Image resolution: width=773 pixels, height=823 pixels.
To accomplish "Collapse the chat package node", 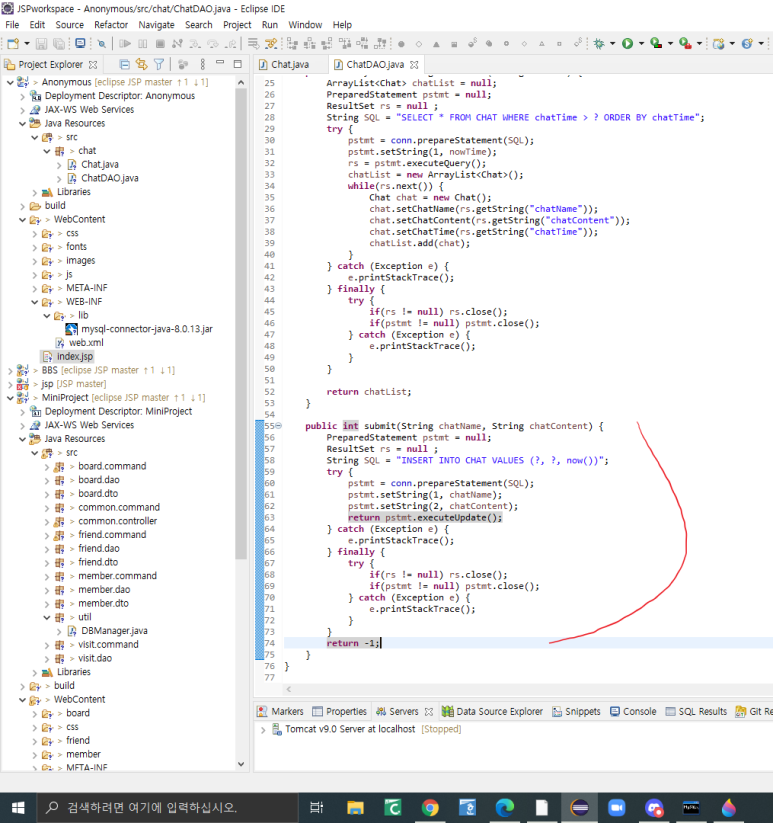I will [x=47, y=151].
